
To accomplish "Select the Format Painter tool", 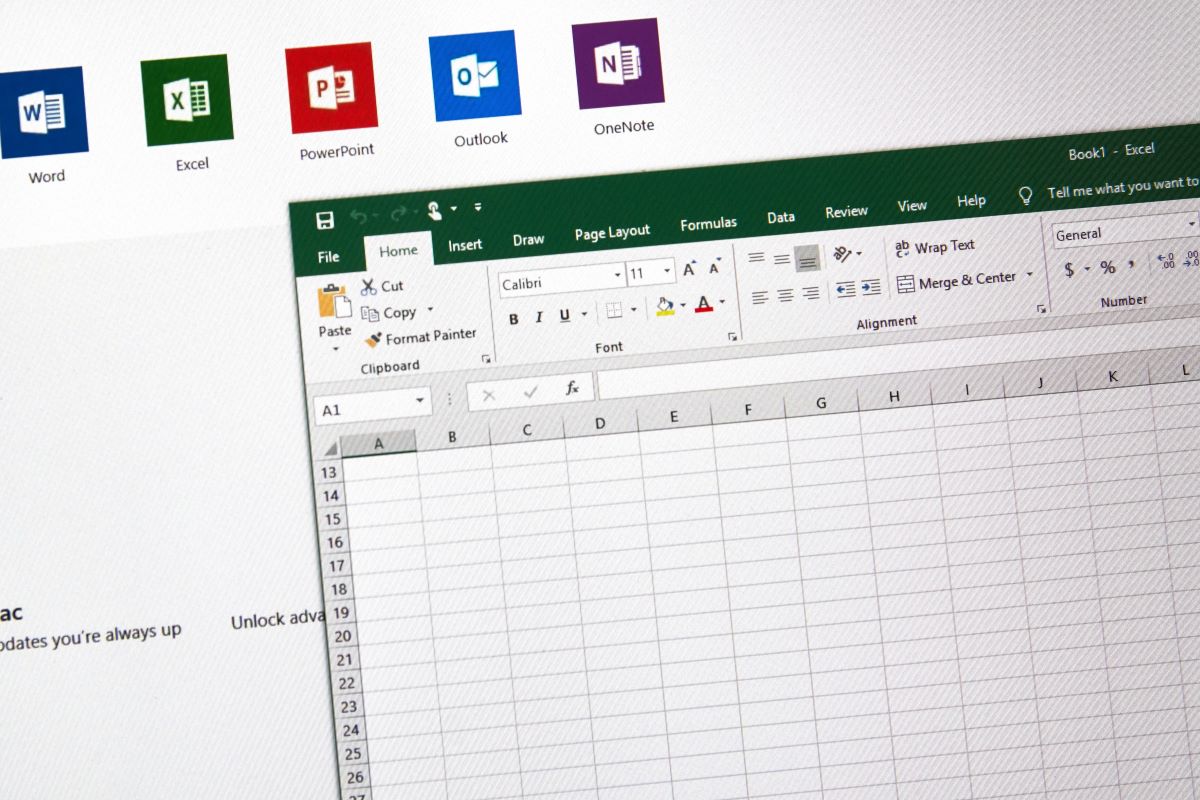I will pyautogui.click(x=421, y=338).
